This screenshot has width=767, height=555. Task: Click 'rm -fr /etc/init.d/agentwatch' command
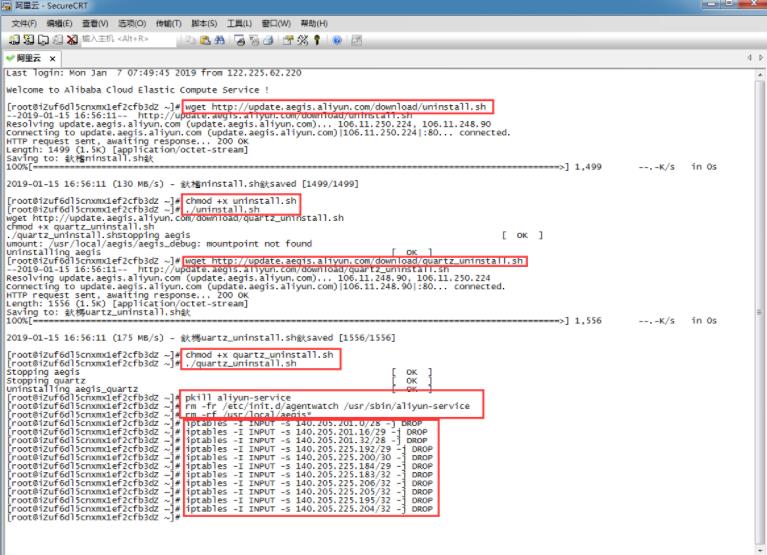click(x=327, y=406)
